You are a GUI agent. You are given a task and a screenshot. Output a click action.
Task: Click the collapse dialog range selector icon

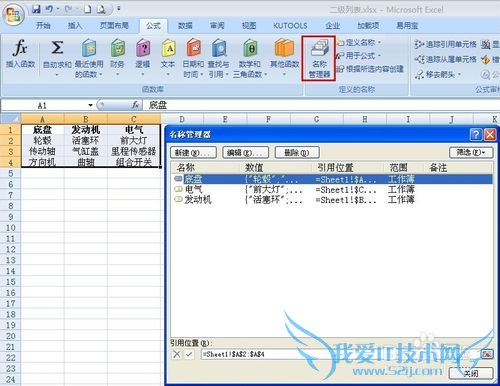487,354
